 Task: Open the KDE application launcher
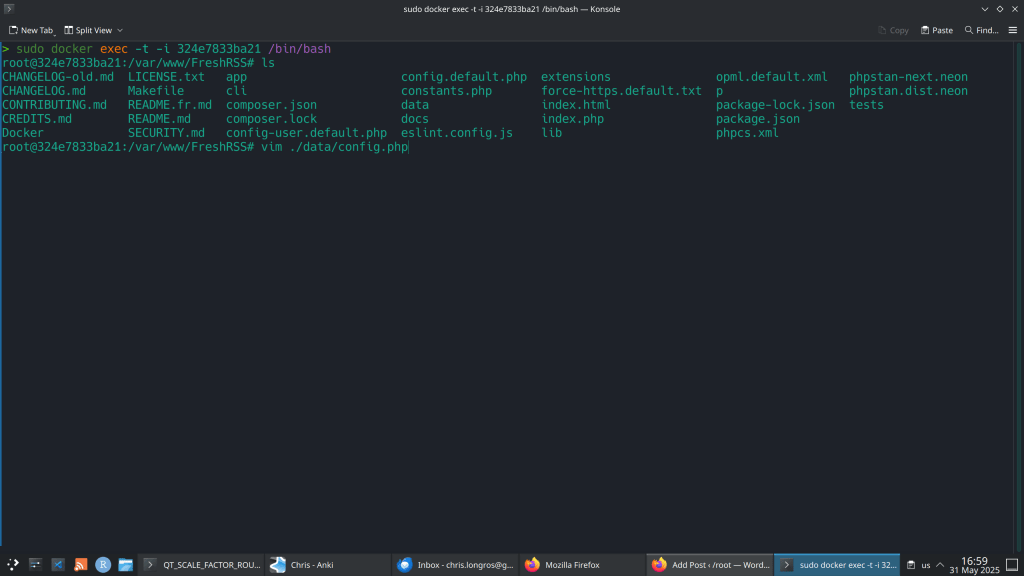click(12, 565)
